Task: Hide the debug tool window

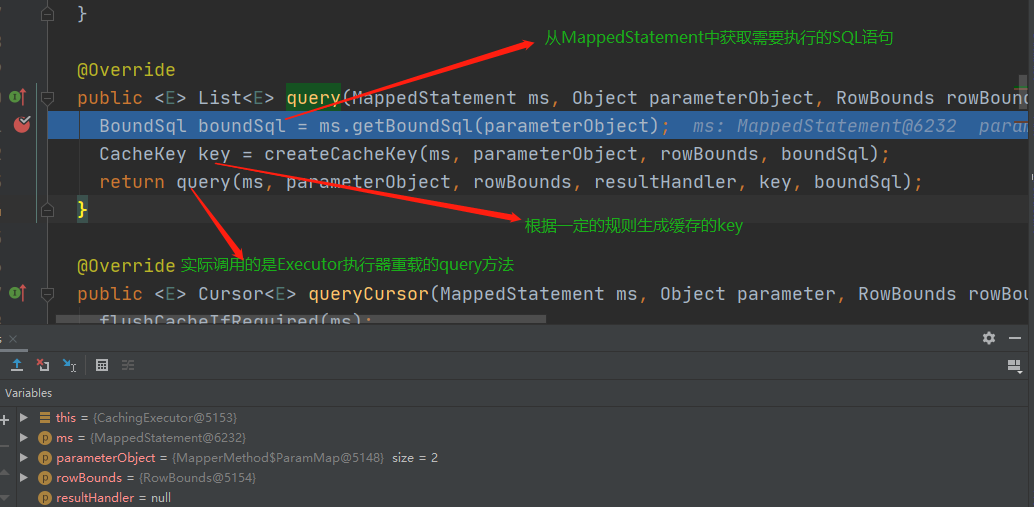Action: 1015,338
